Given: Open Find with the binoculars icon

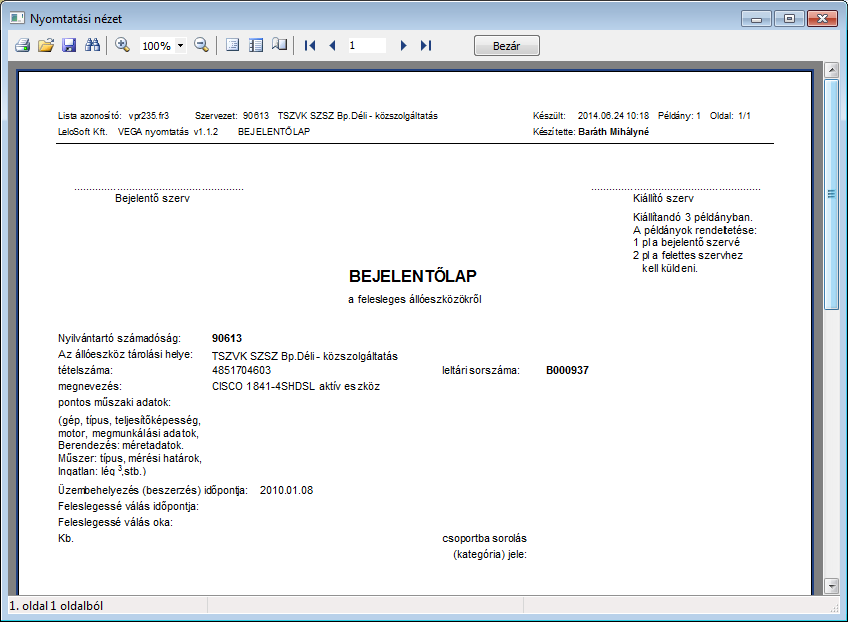Looking at the screenshot, I should [92, 45].
